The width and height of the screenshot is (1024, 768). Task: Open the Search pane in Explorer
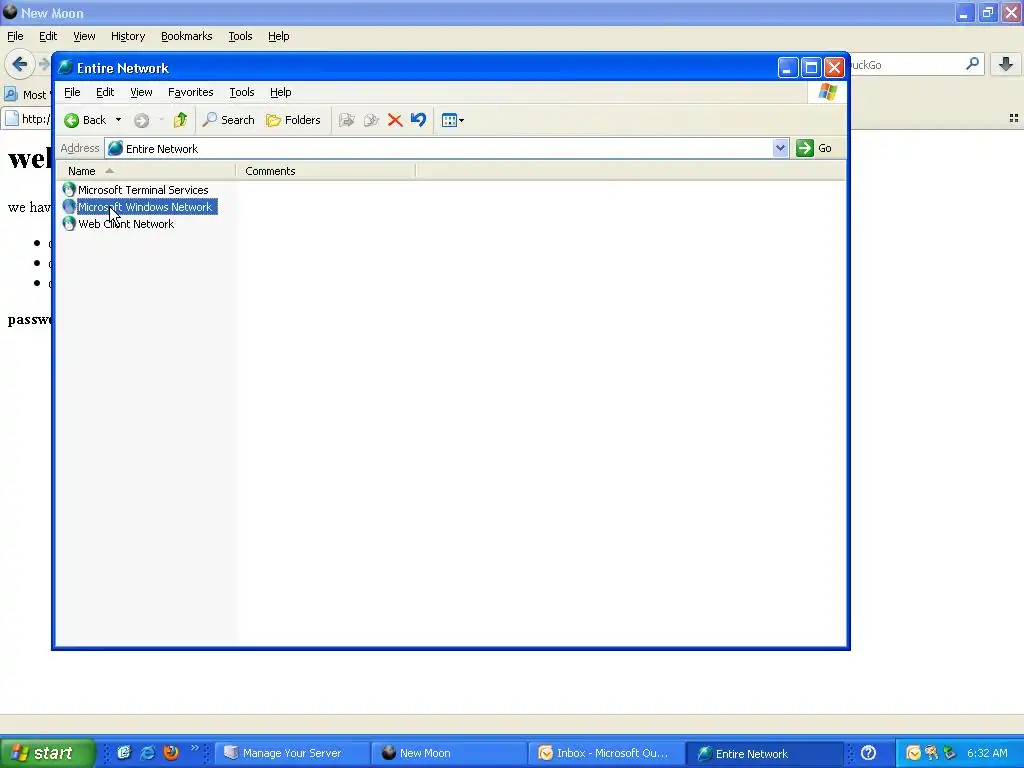pyautogui.click(x=228, y=120)
